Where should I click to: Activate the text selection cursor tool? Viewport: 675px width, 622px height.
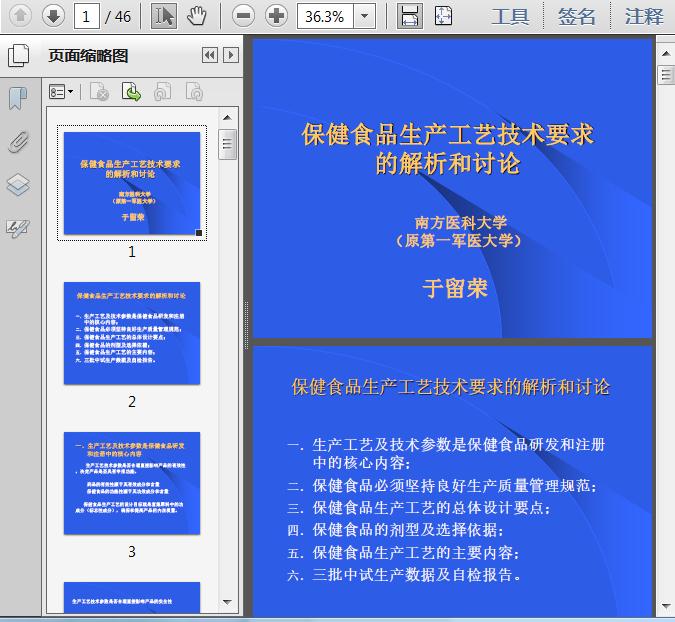click(x=164, y=16)
